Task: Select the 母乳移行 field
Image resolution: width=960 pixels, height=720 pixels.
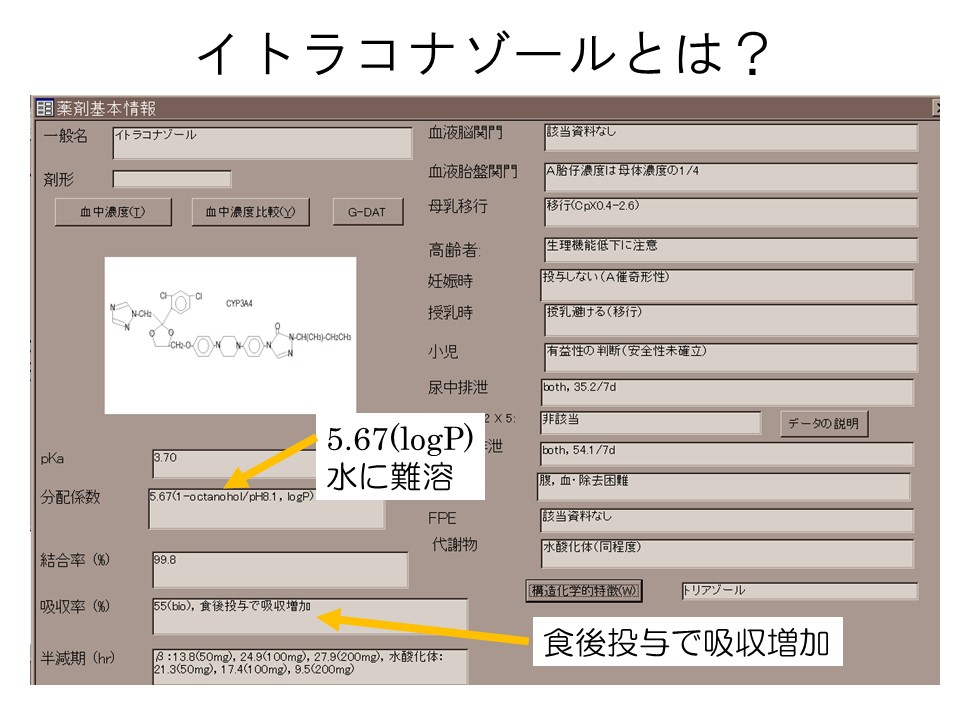Action: [x=729, y=211]
